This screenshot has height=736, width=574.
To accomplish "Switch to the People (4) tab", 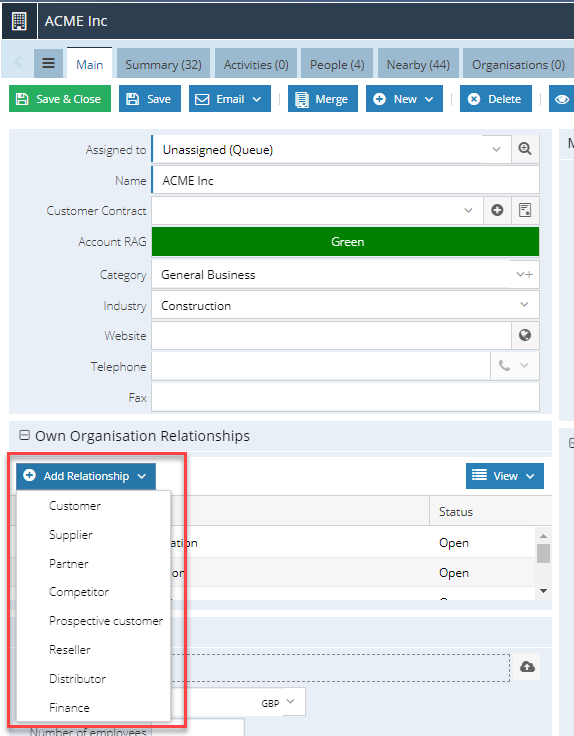I will point(337,63).
